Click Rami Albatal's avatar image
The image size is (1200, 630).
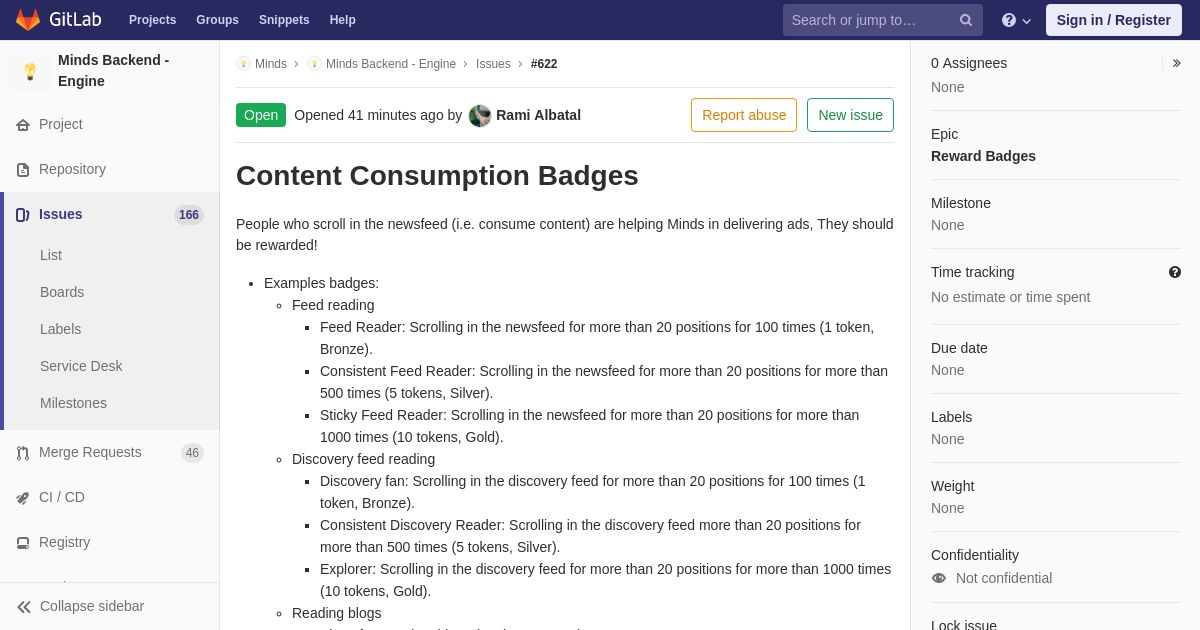480,115
